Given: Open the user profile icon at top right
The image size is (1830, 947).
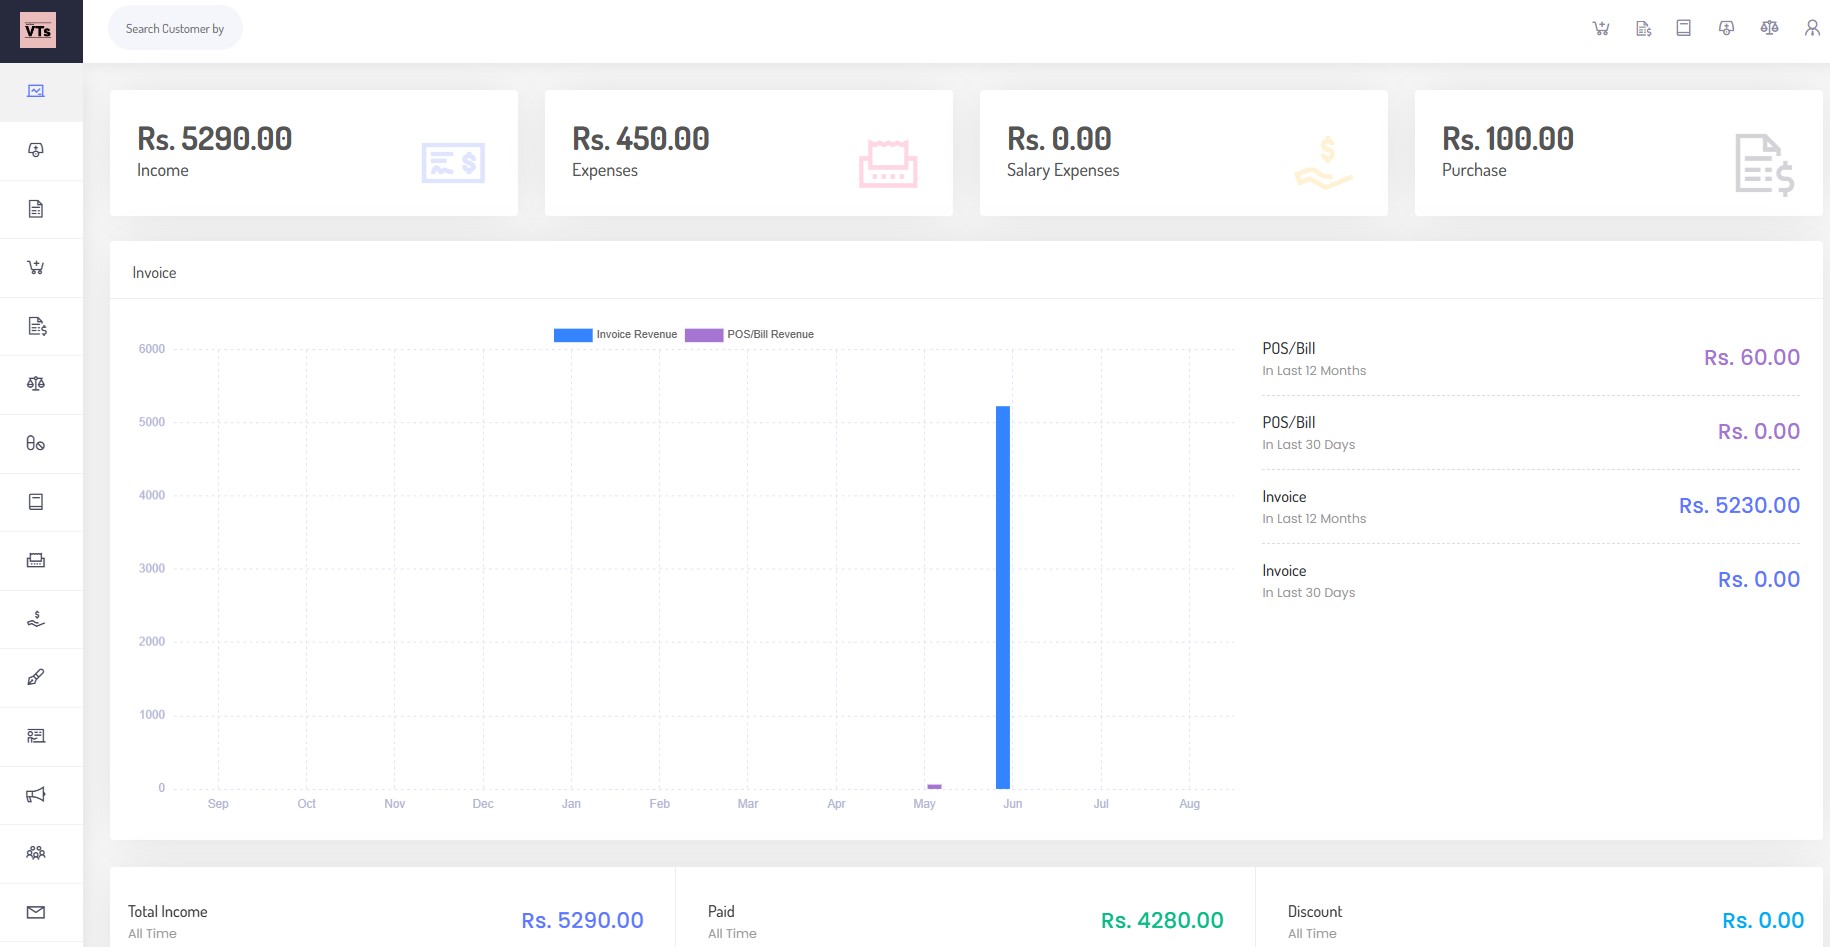Looking at the screenshot, I should [x=1812, y=27].
